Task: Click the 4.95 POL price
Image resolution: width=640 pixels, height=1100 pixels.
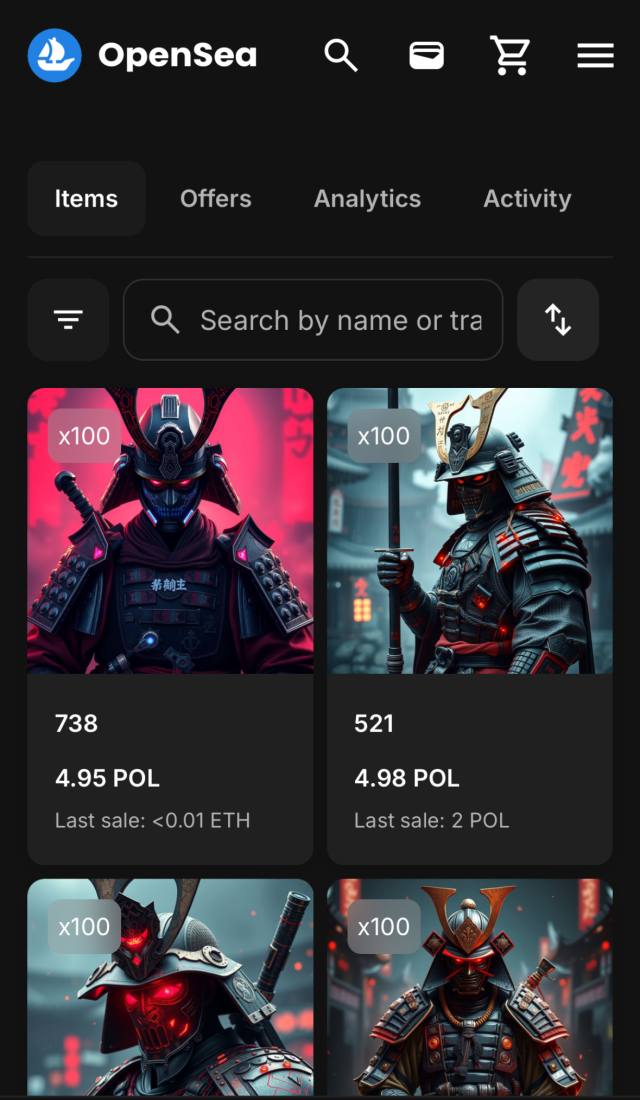Action: (x=107, y=778)
